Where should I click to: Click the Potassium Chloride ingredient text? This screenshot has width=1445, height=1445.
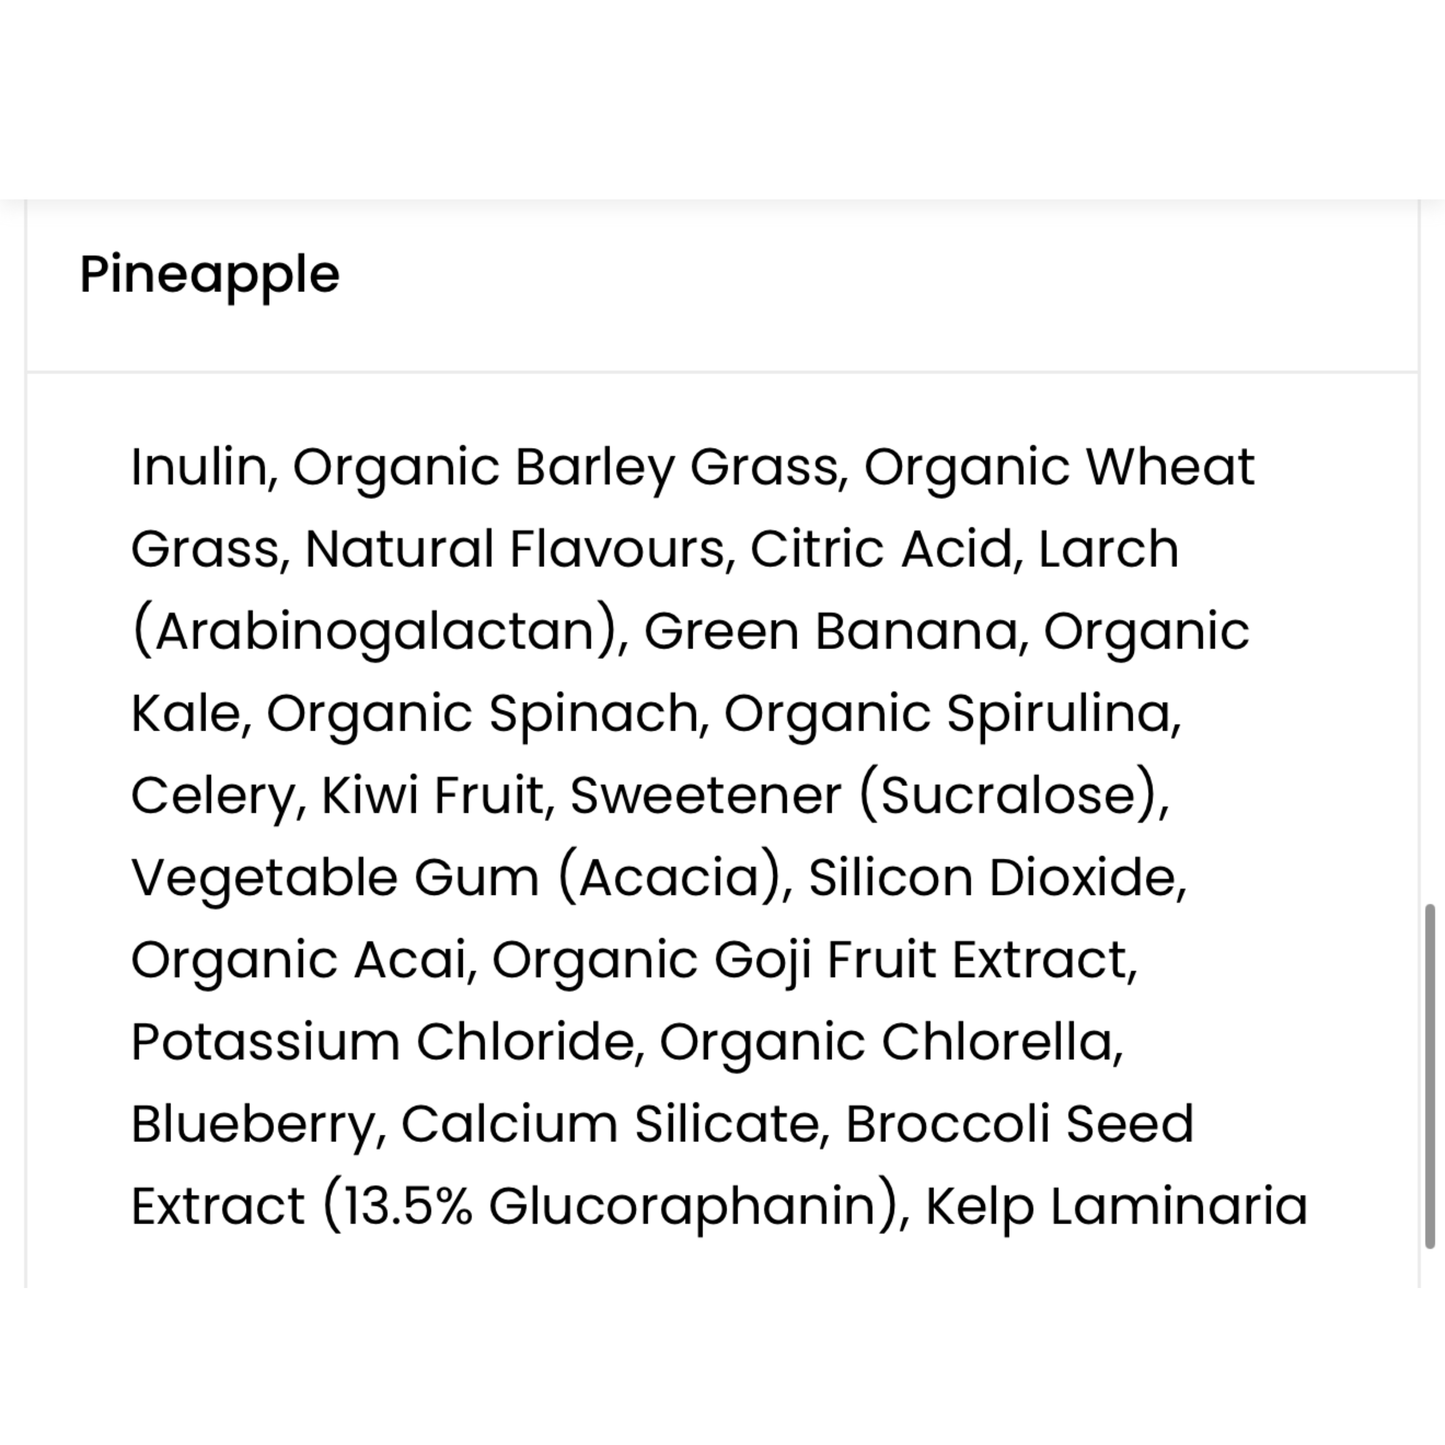[381, 1042]
